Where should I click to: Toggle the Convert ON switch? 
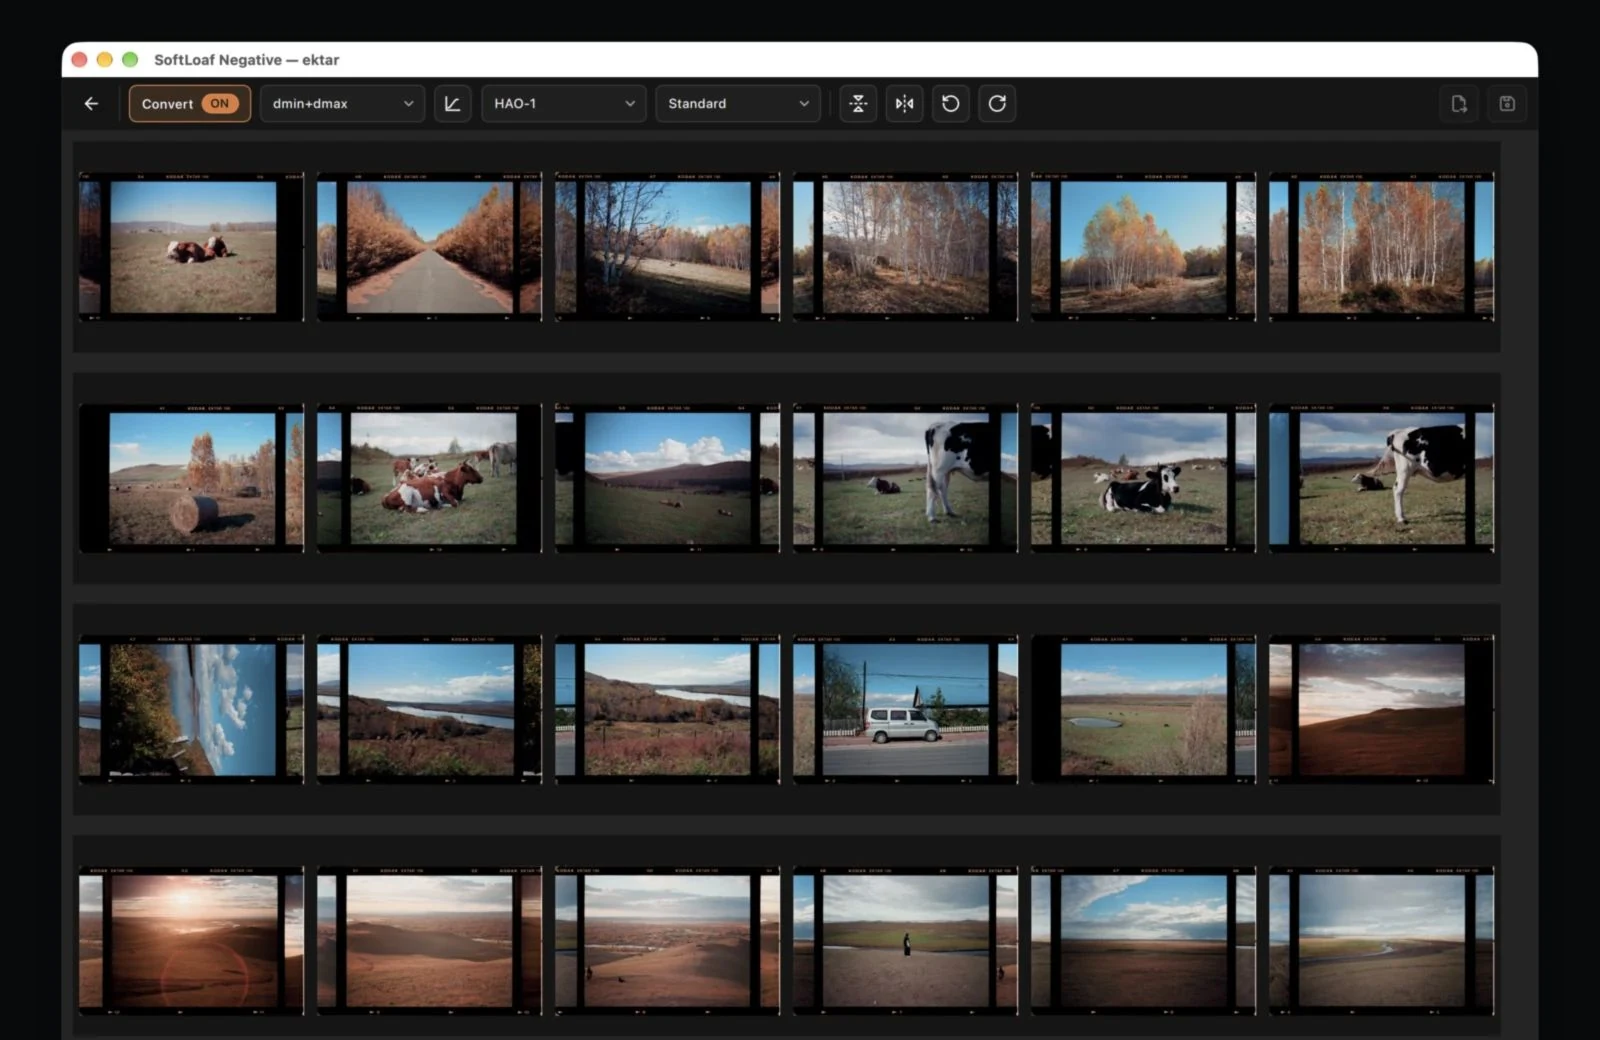coord(189,104)
